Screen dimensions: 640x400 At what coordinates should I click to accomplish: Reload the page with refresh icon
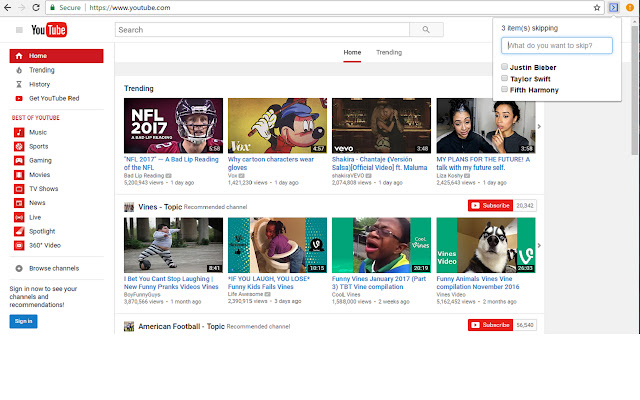pyautogui.click(x=36, y=7)
